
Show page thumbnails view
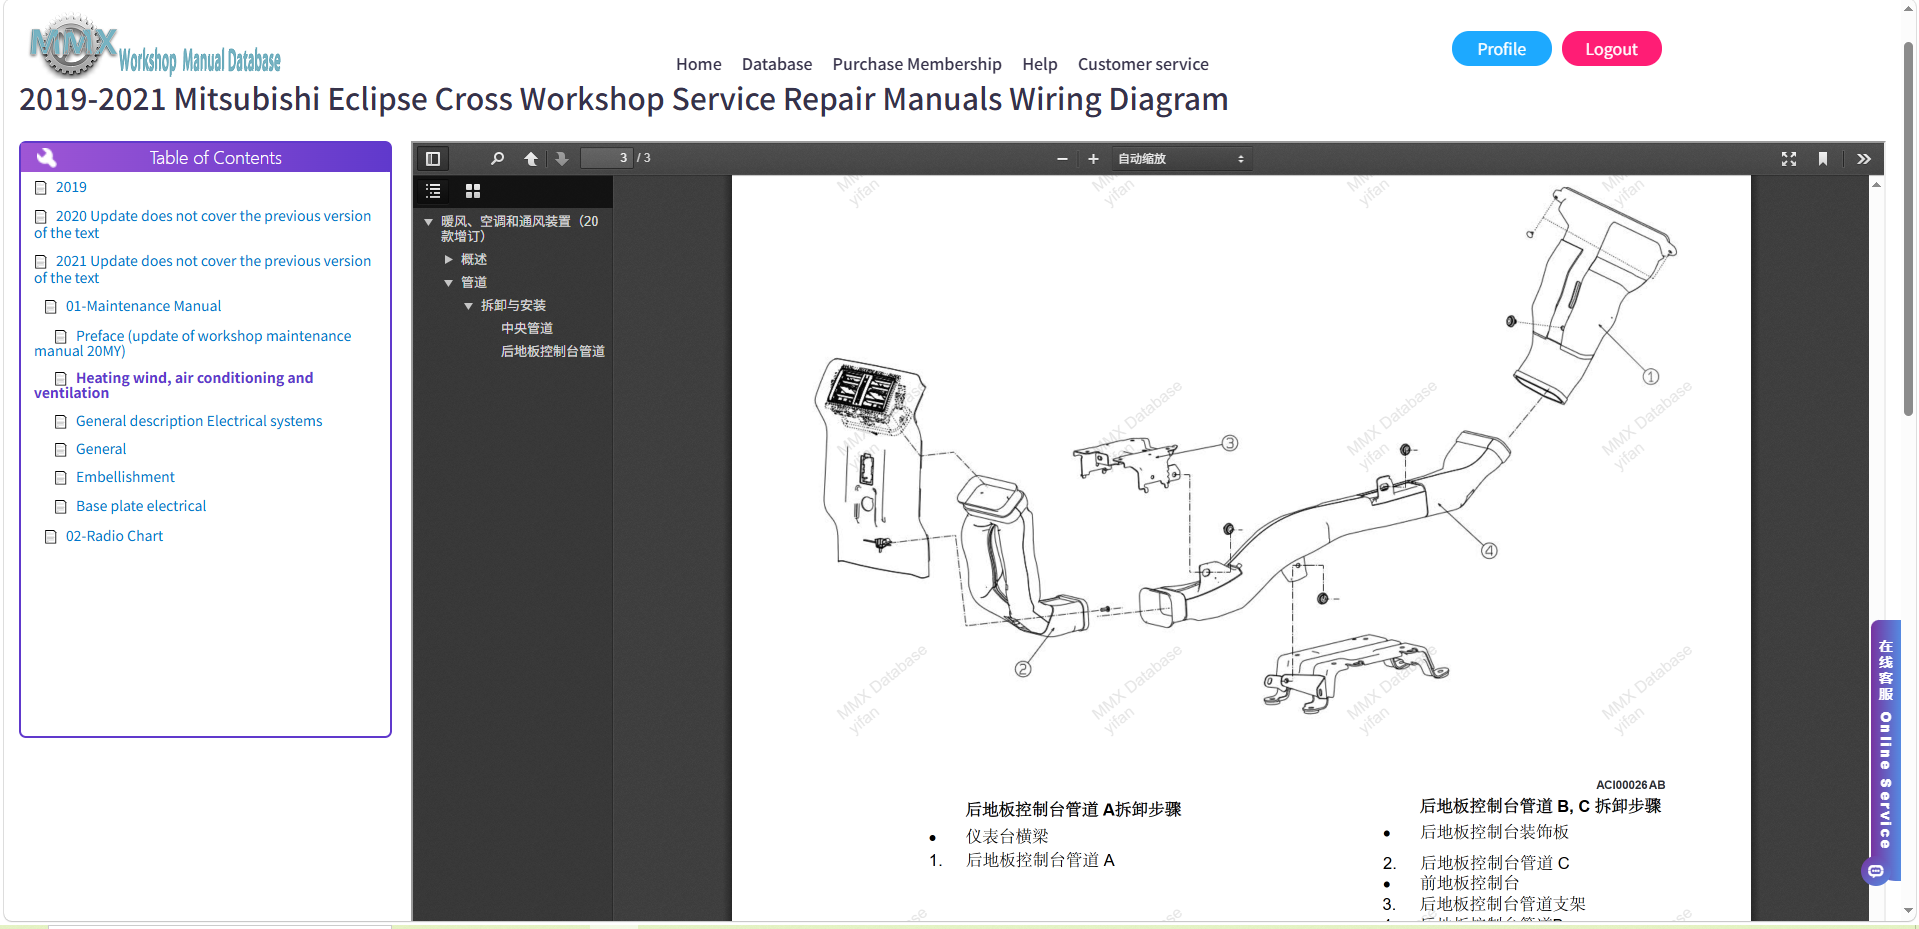coord(473,191)
